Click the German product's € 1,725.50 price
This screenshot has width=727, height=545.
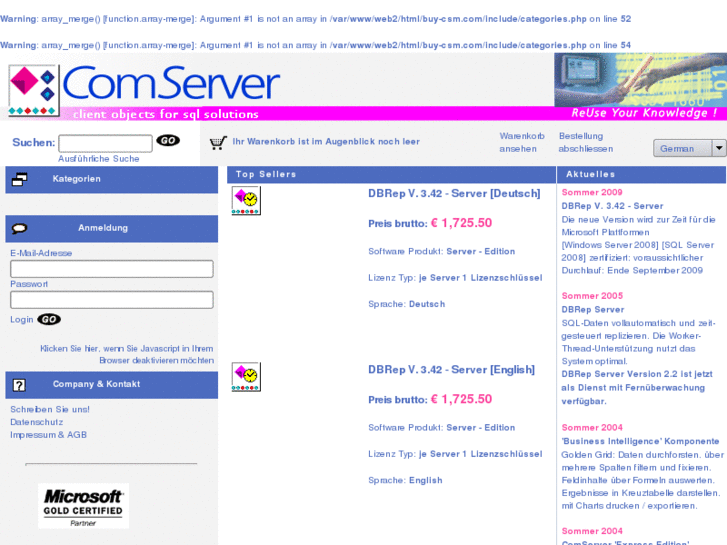tap(461, 223)
